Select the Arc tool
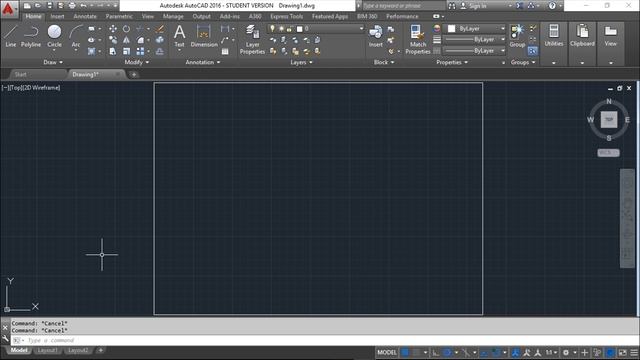This screenshot has height=360, width=640. (x=76, y=36)
